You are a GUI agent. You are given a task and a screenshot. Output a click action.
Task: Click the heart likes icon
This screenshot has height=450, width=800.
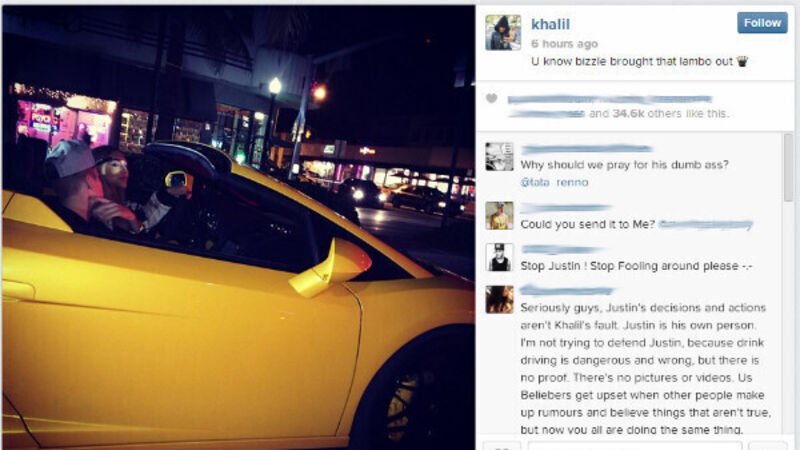[491, 98]
